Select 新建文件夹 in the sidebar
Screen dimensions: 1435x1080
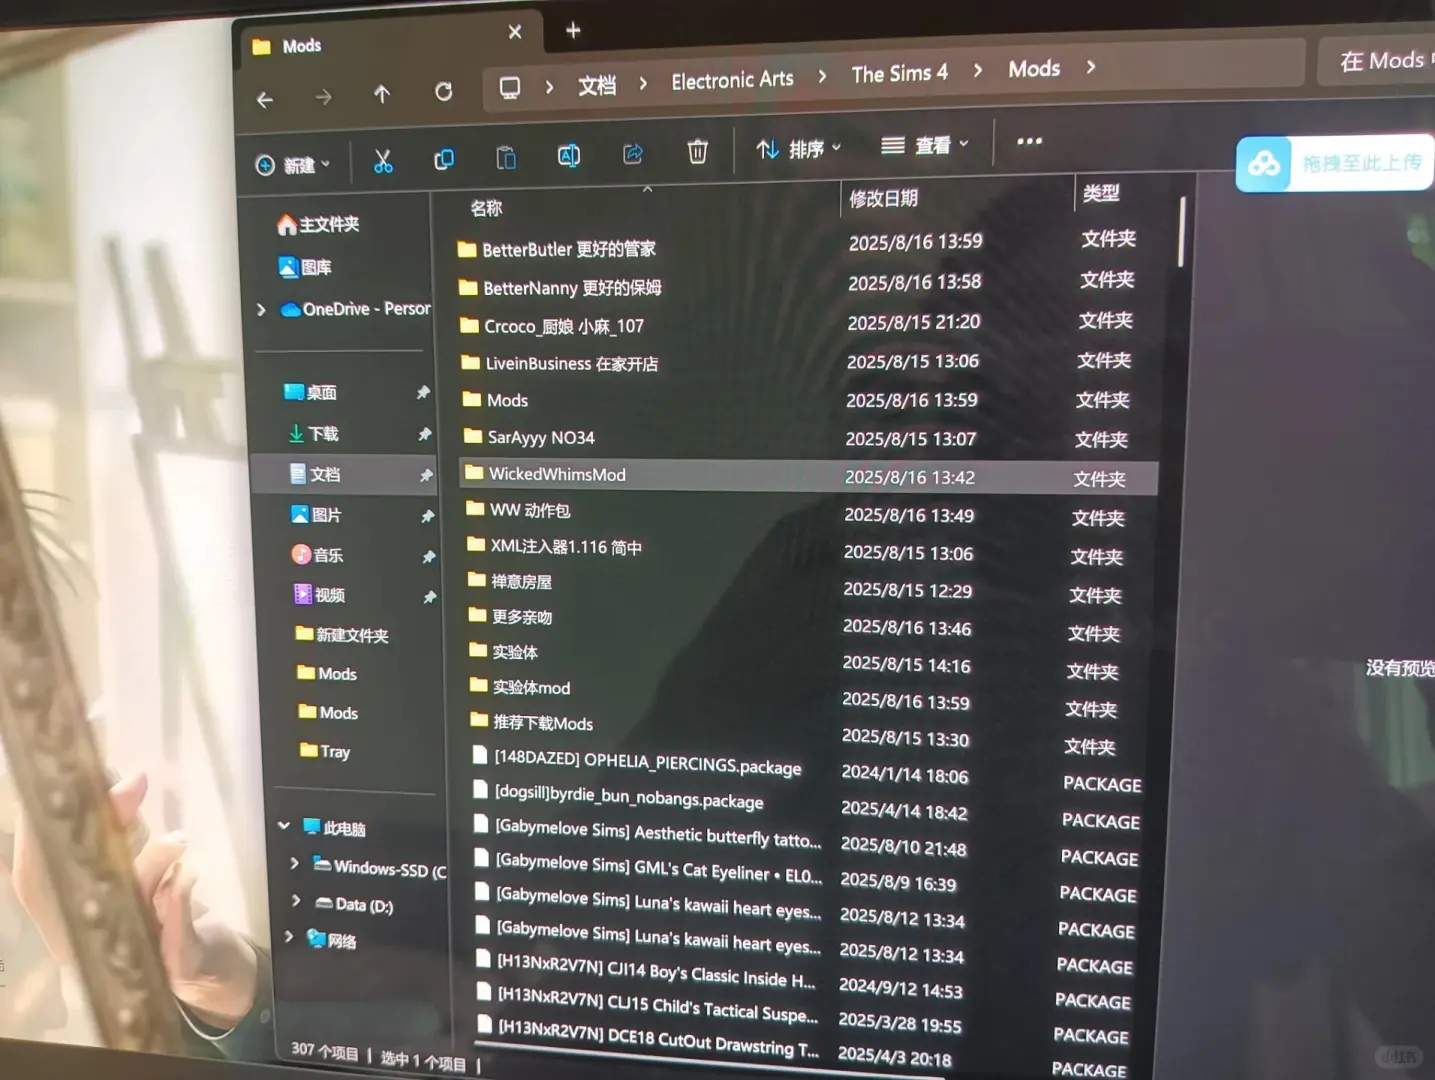click(x=342, y=635)
